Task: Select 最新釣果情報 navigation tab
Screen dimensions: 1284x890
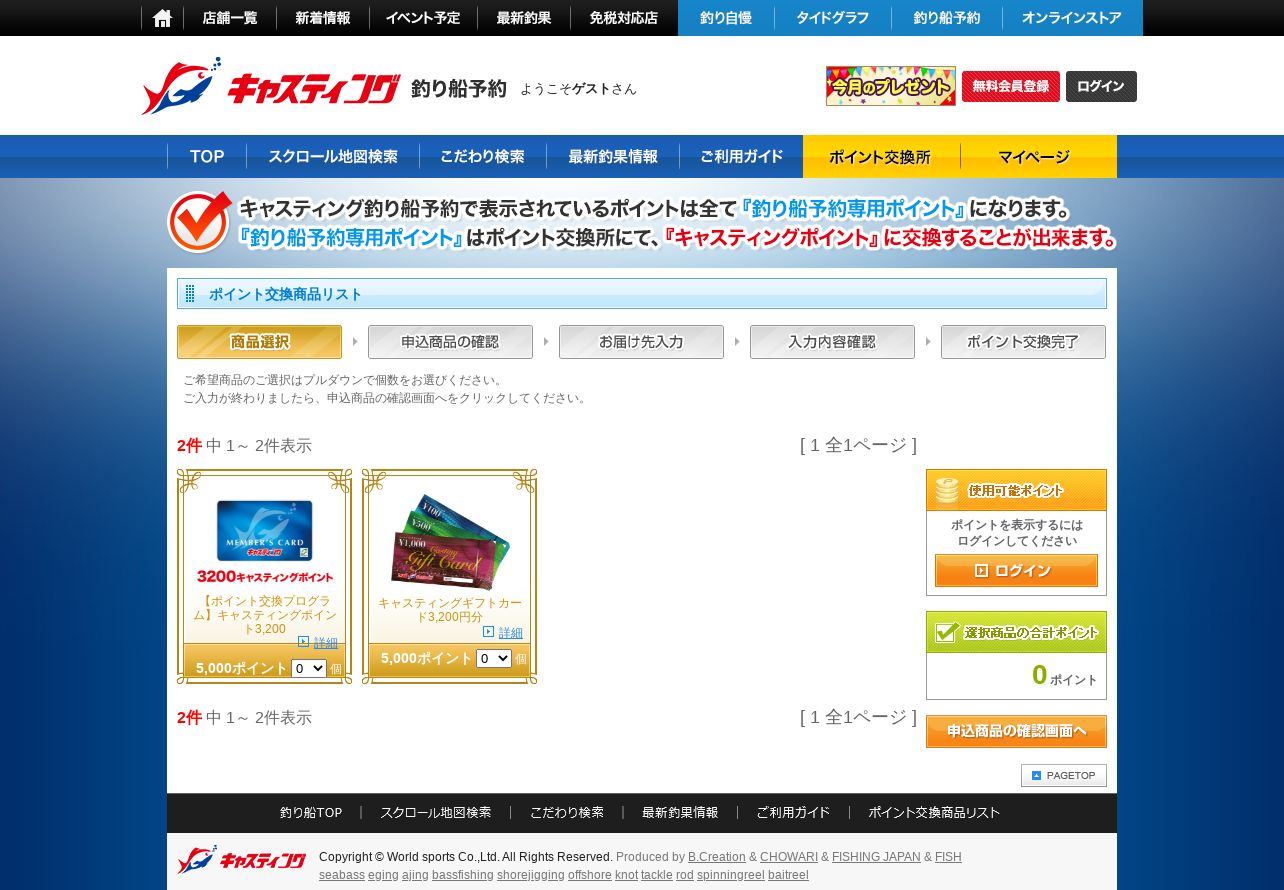Action: (613, 157)
